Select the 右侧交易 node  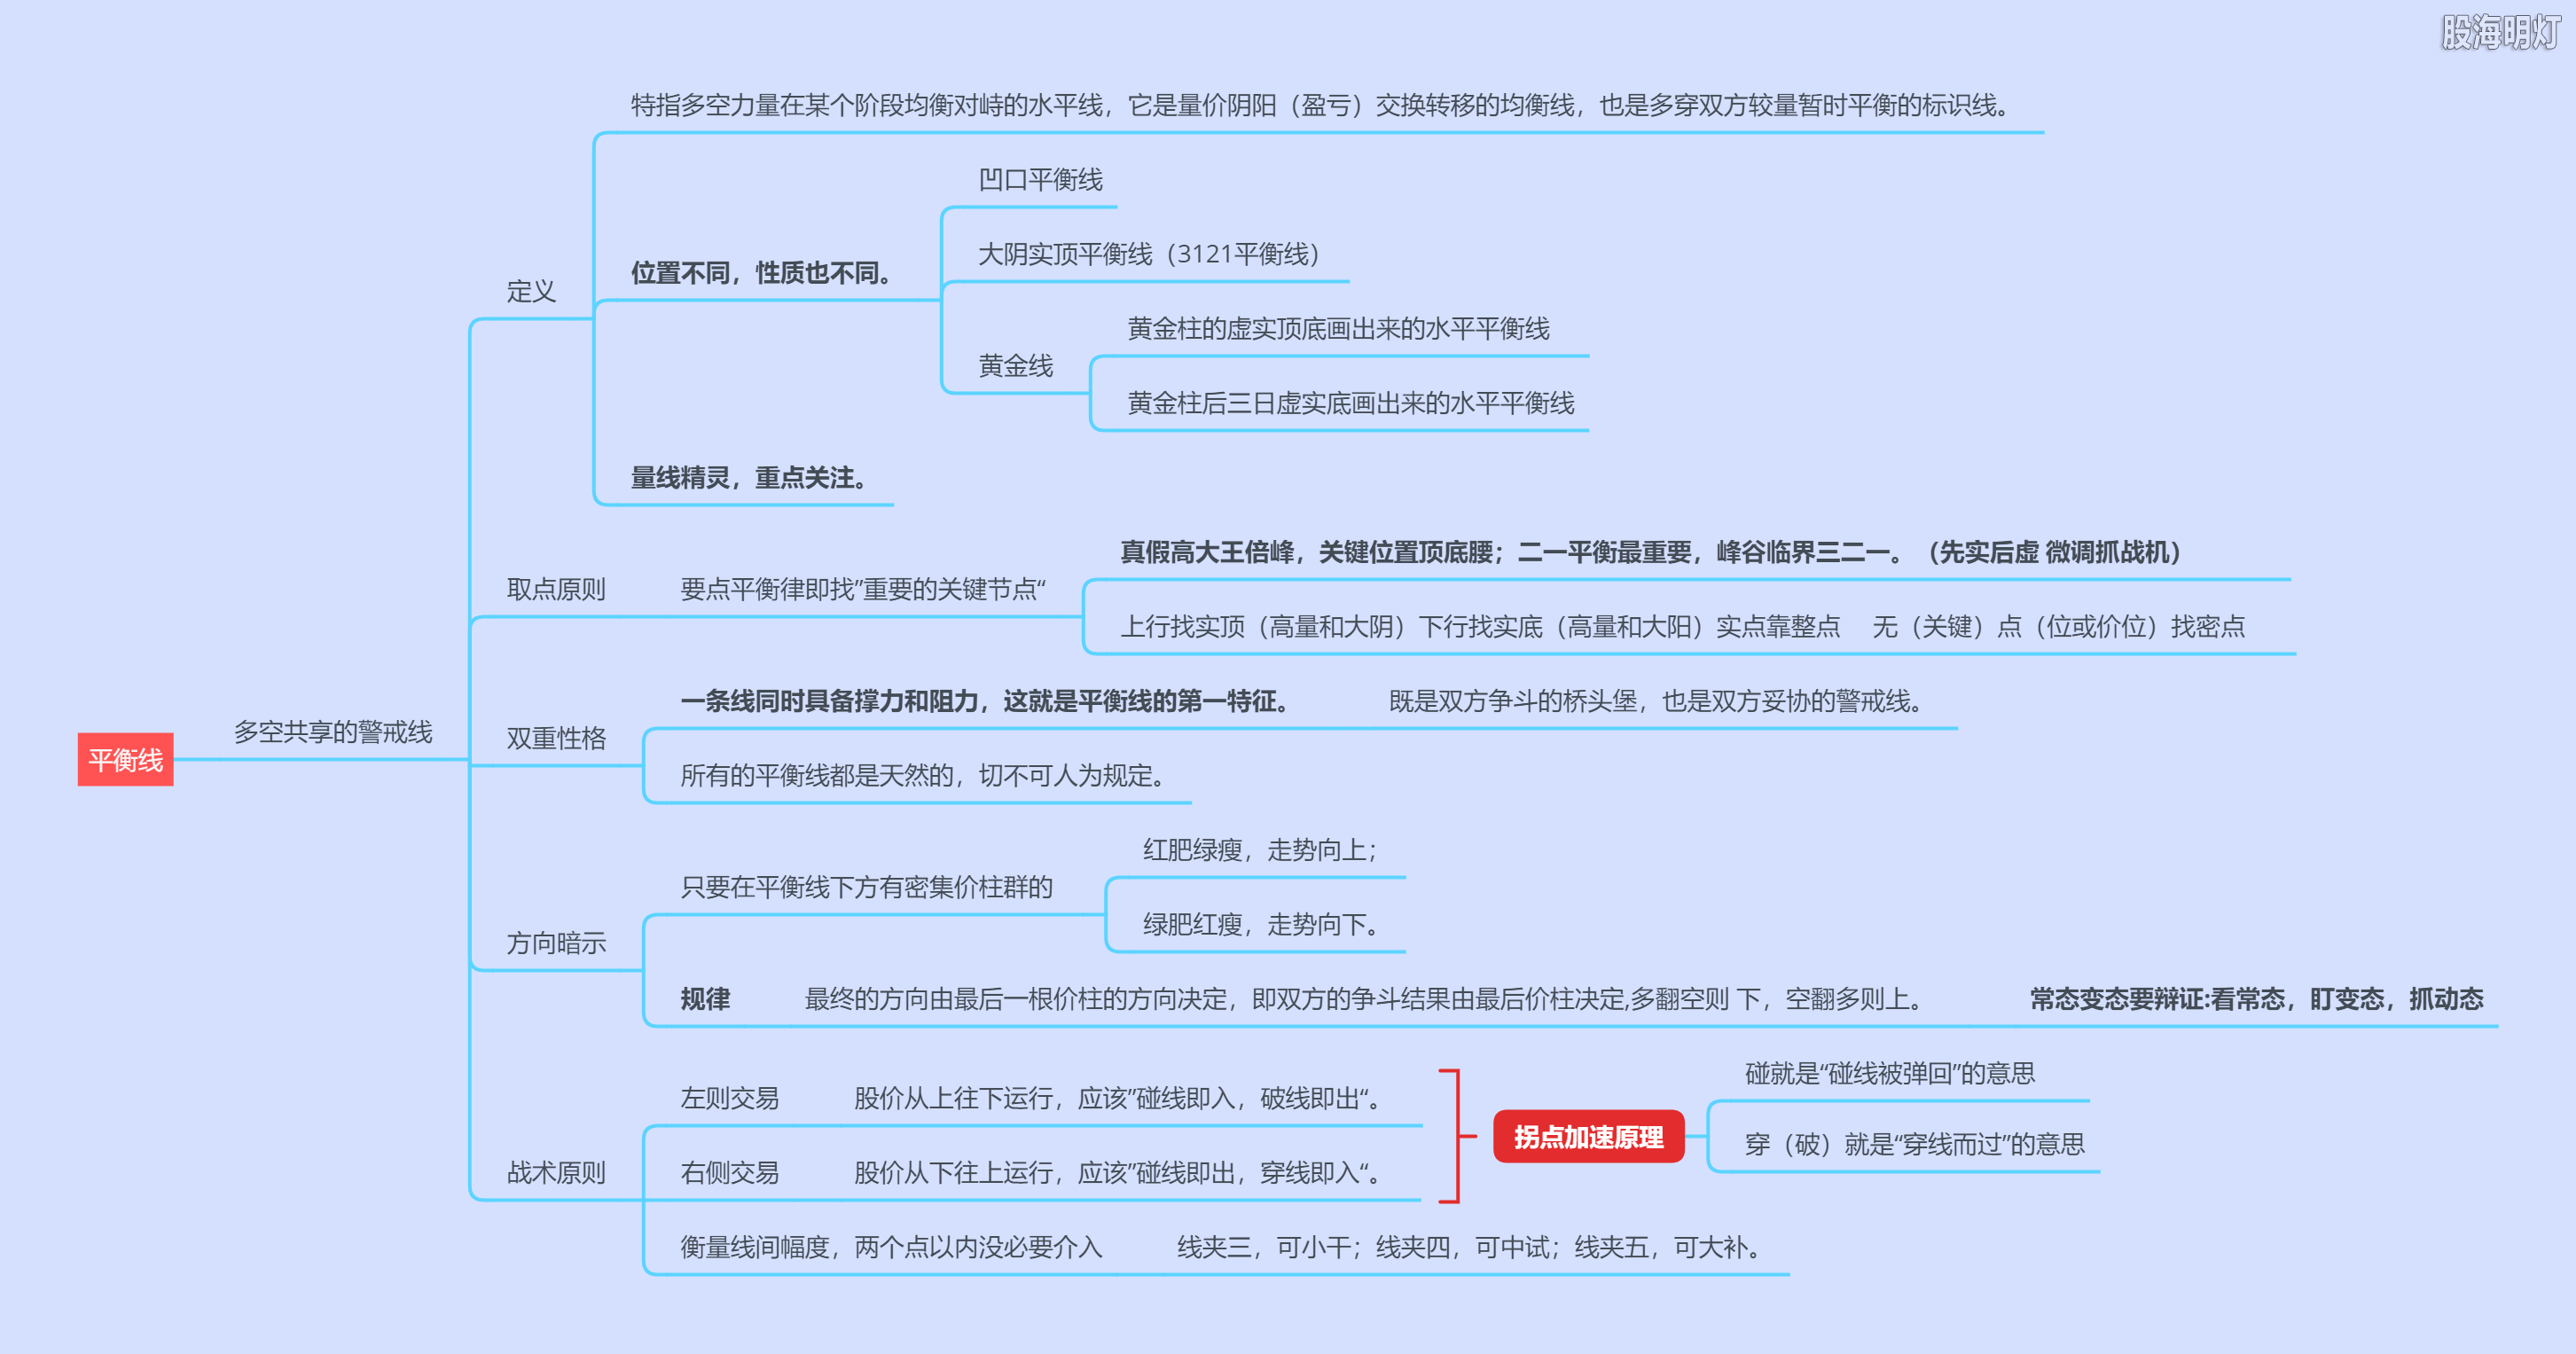729,1172
